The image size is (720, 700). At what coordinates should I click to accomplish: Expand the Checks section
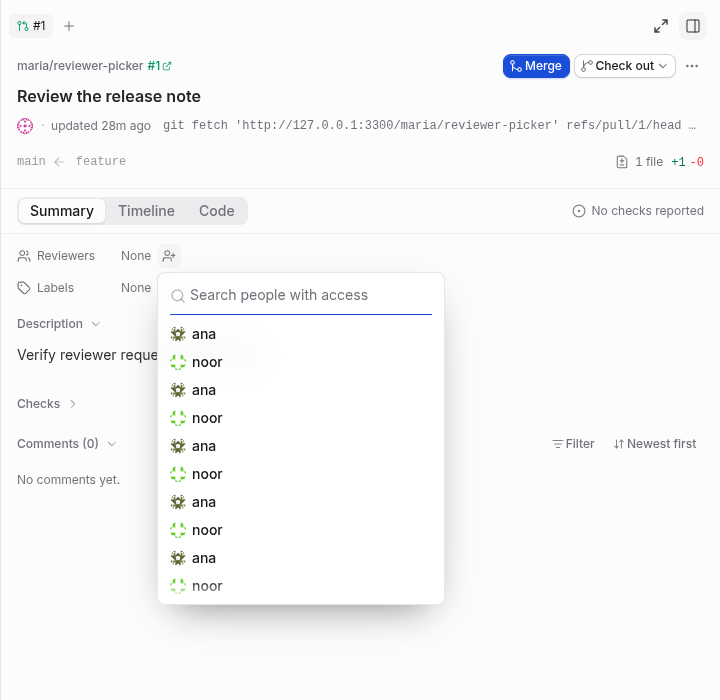click(46, 404)
